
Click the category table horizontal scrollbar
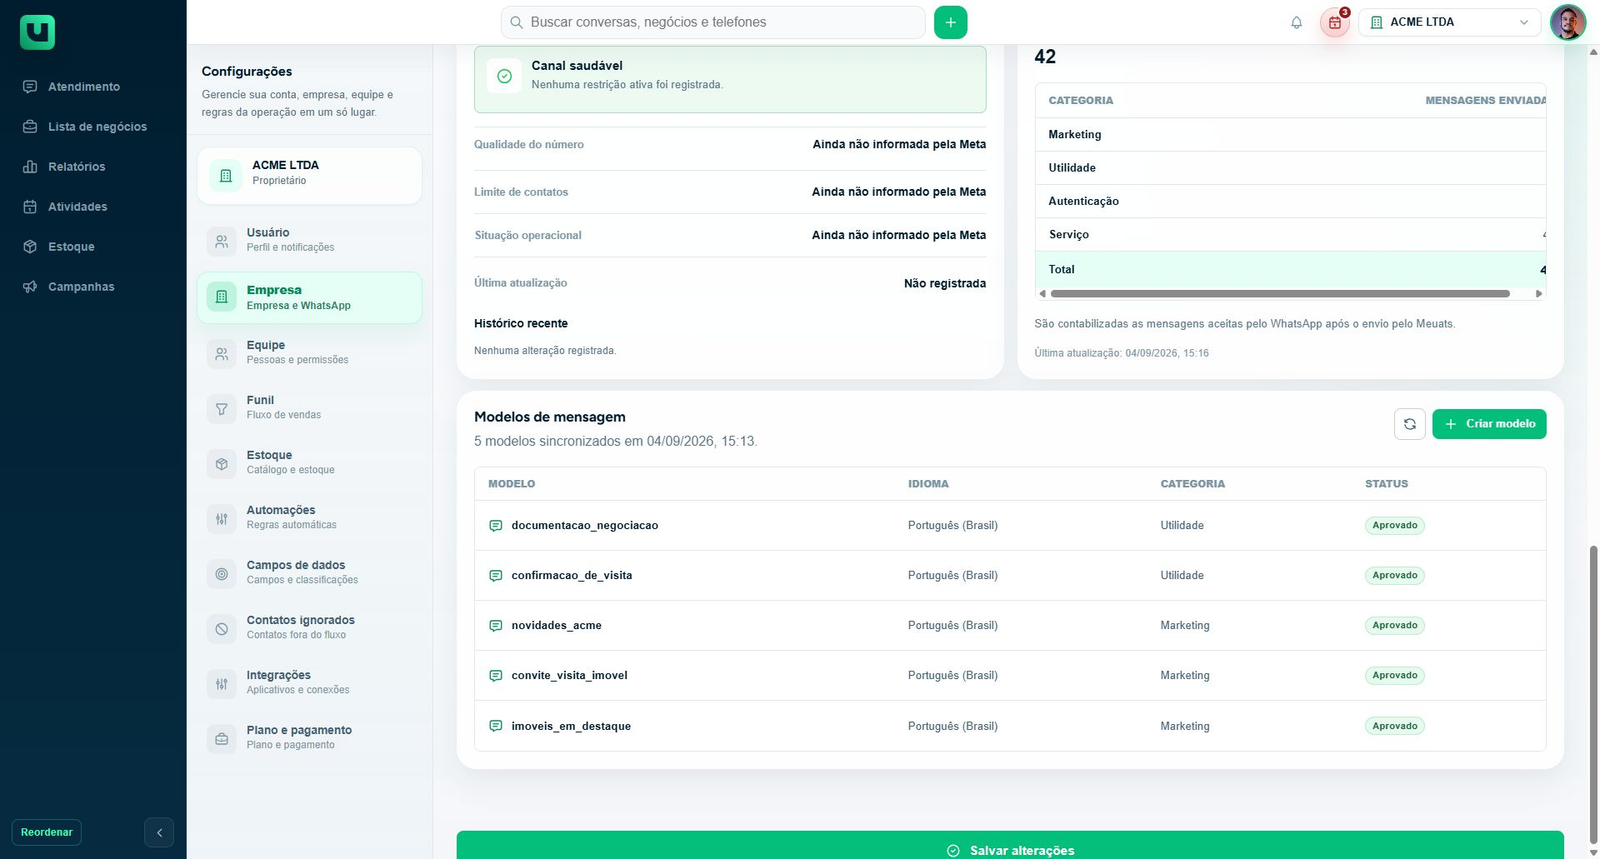(1280, 294)
